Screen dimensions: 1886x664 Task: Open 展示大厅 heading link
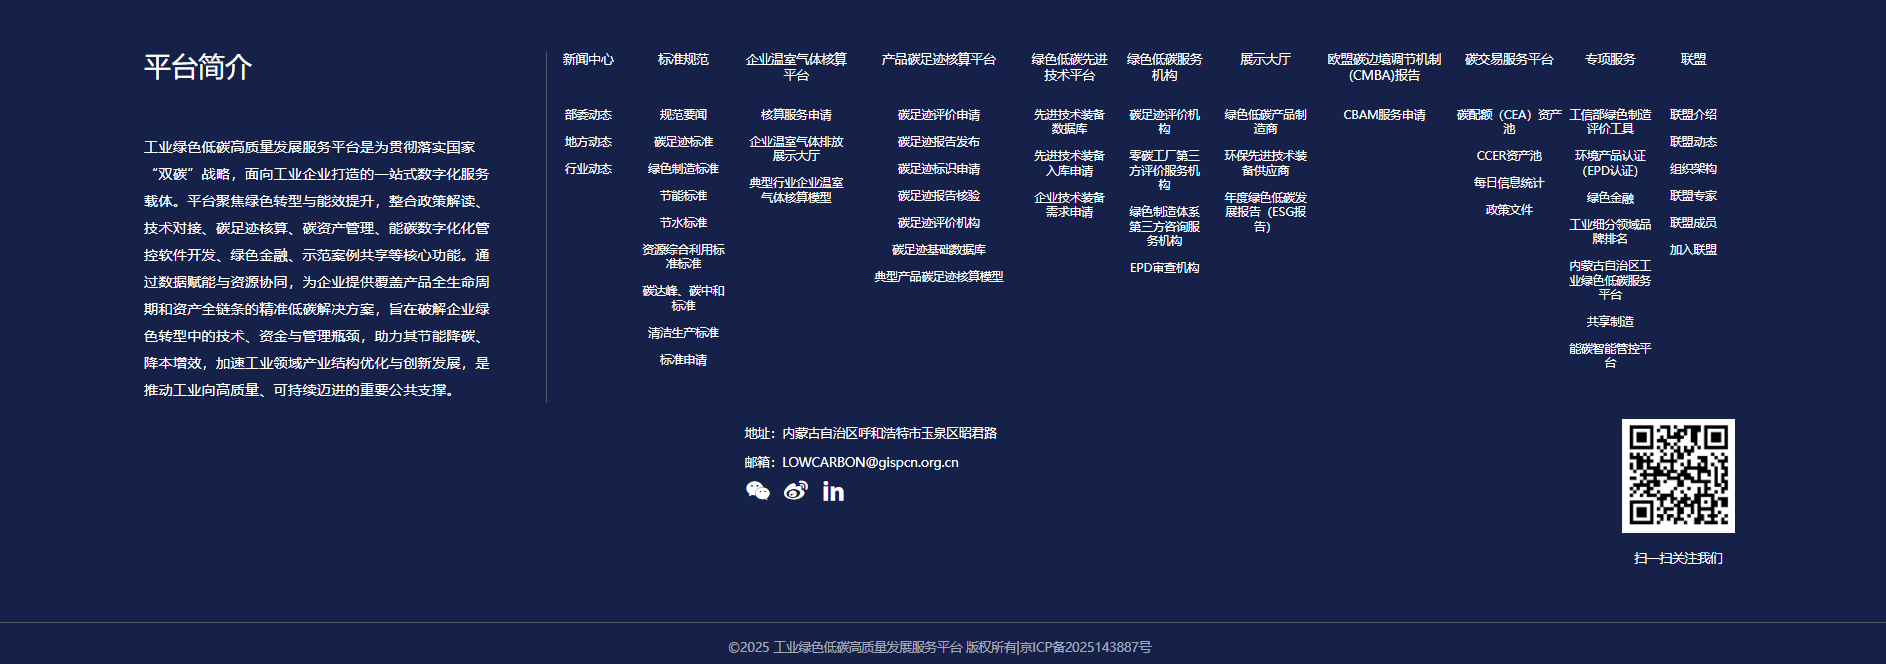pyautogui.click(x=1265, y=60)
